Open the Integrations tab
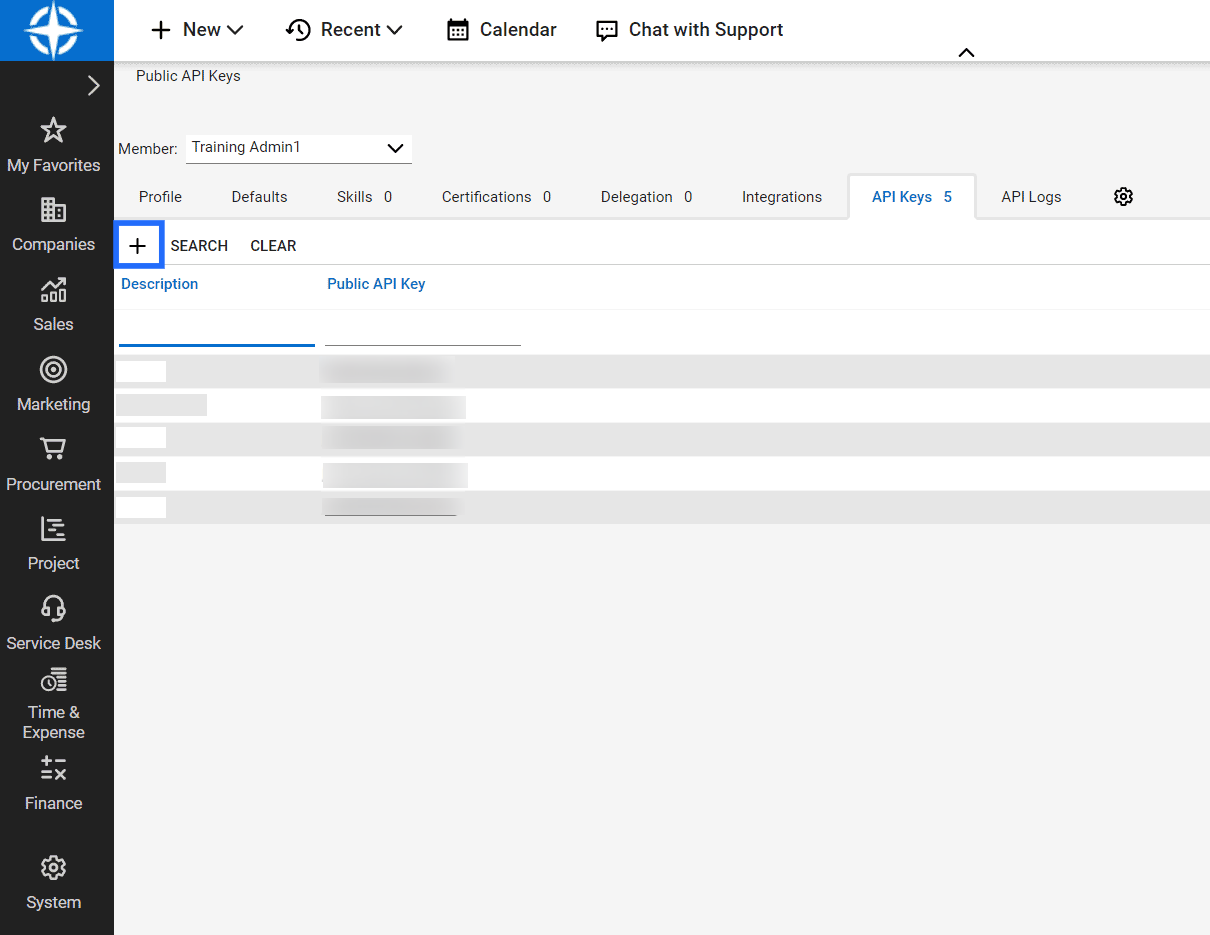Screen dimensions: 1210x935 pyautogui.click(x=782, y=197)
